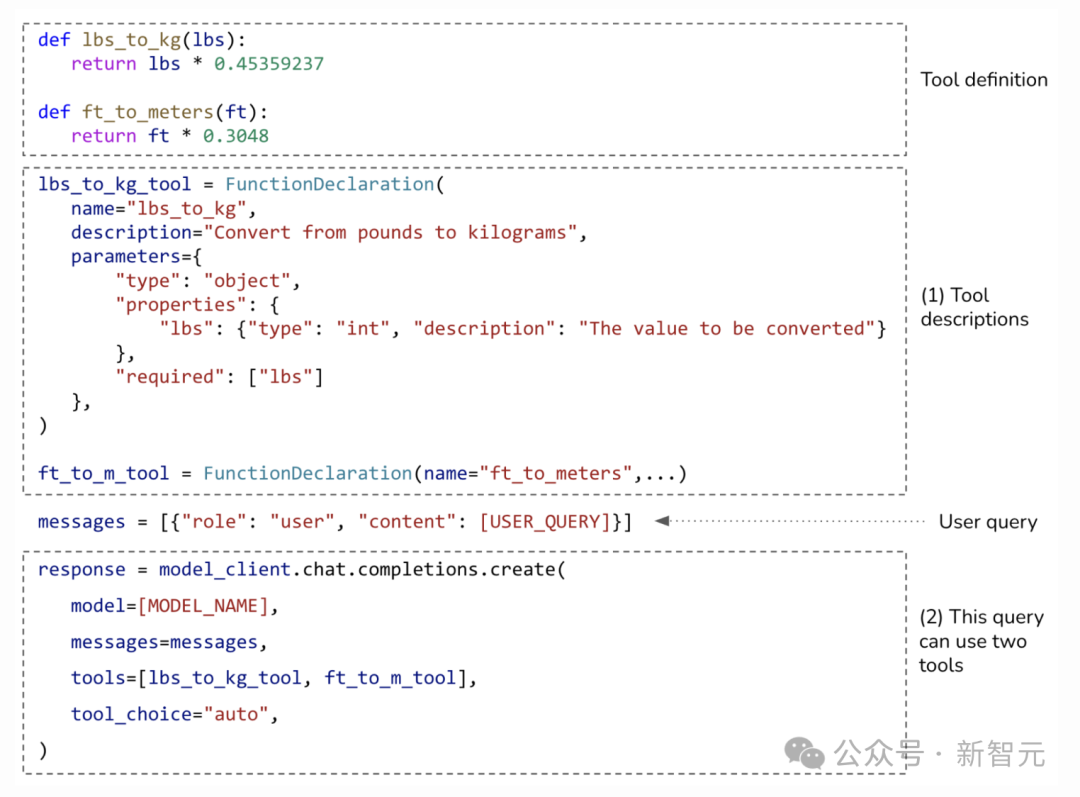Click the 'def lbs_to_kg(lbs):' line
The height and width of the screenshot is (797, 1080).
pos(141,40)
